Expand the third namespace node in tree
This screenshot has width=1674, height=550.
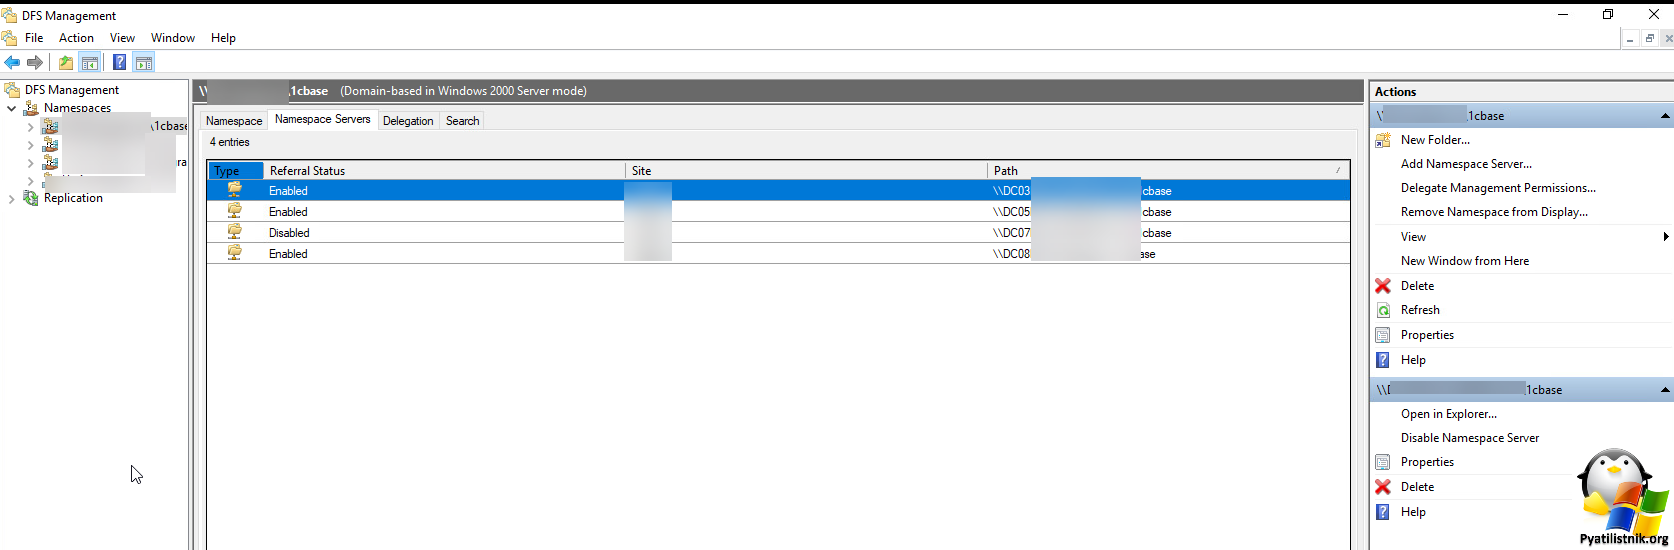(30, 163)
